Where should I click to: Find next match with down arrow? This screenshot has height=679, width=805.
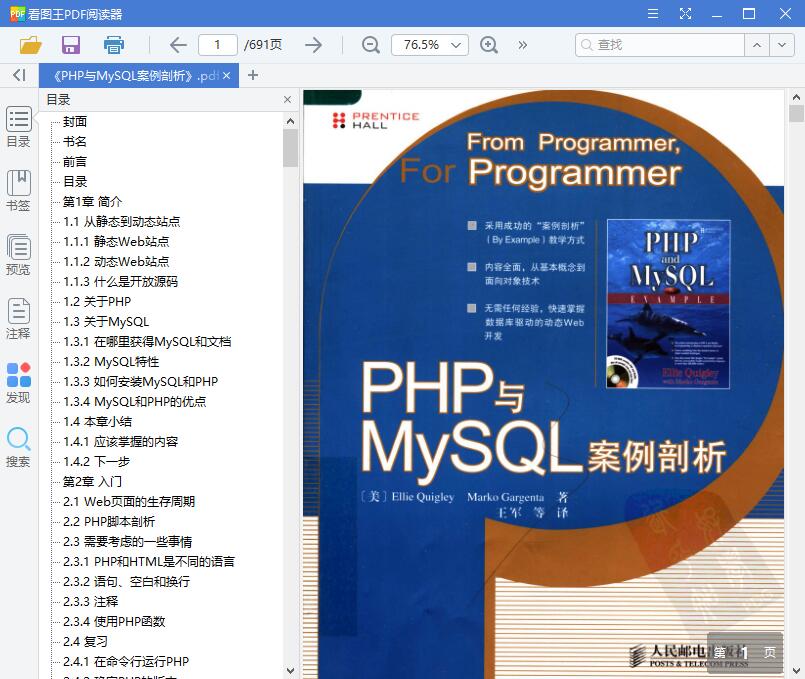(x=782, y=45)
